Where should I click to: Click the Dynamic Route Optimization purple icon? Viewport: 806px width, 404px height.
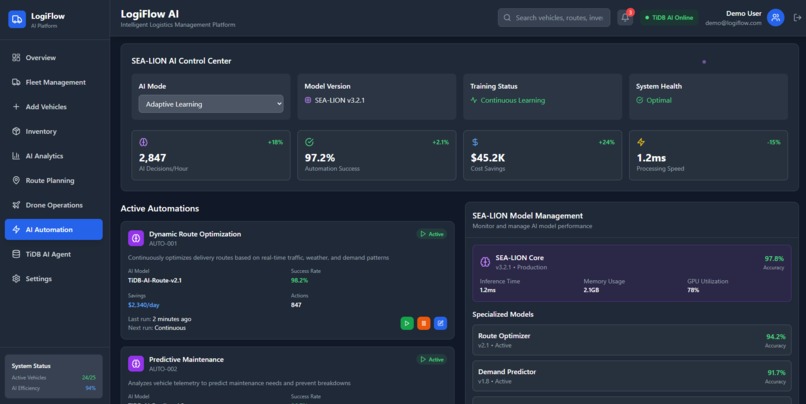136,238
